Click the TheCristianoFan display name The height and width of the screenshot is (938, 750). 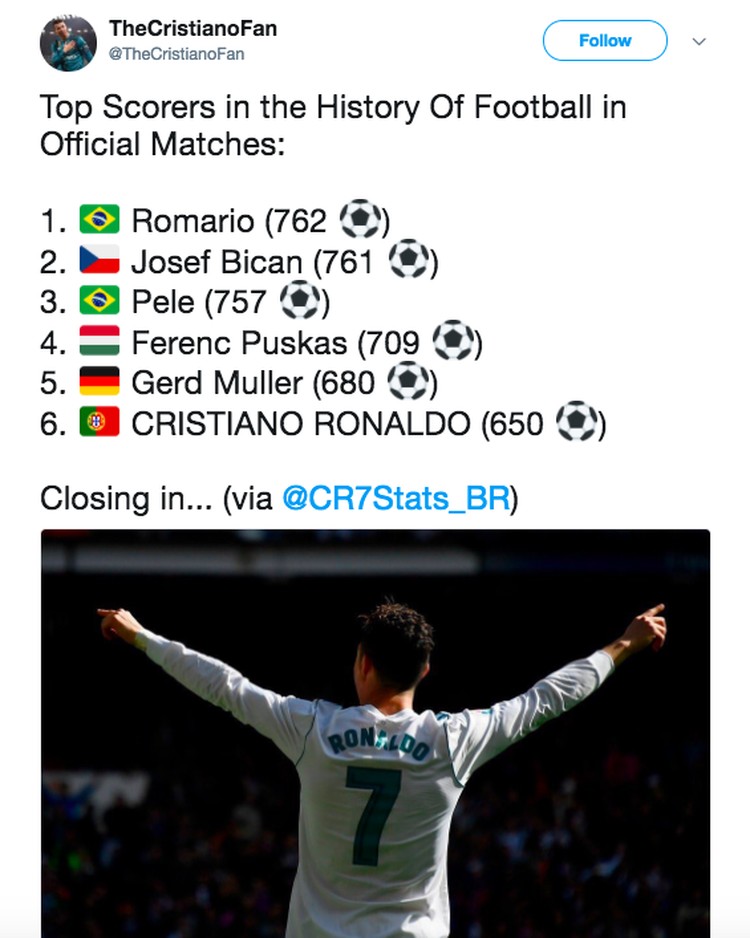pyautogui.click(x=193, y=28)
